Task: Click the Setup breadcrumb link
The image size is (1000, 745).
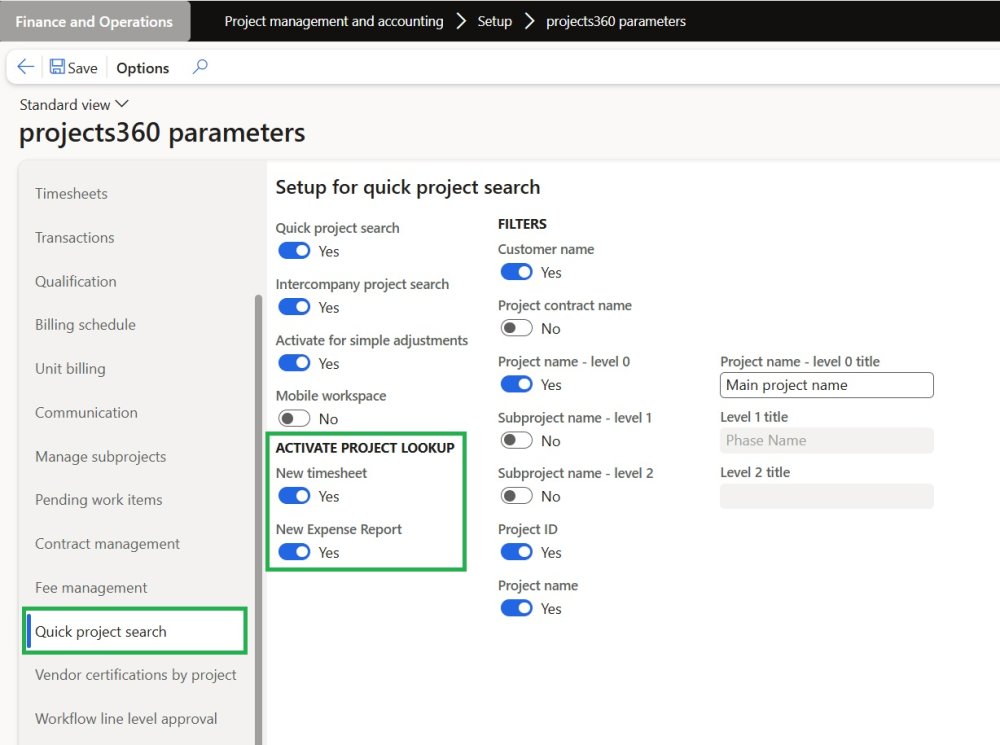Action: [x=495, y=21]
